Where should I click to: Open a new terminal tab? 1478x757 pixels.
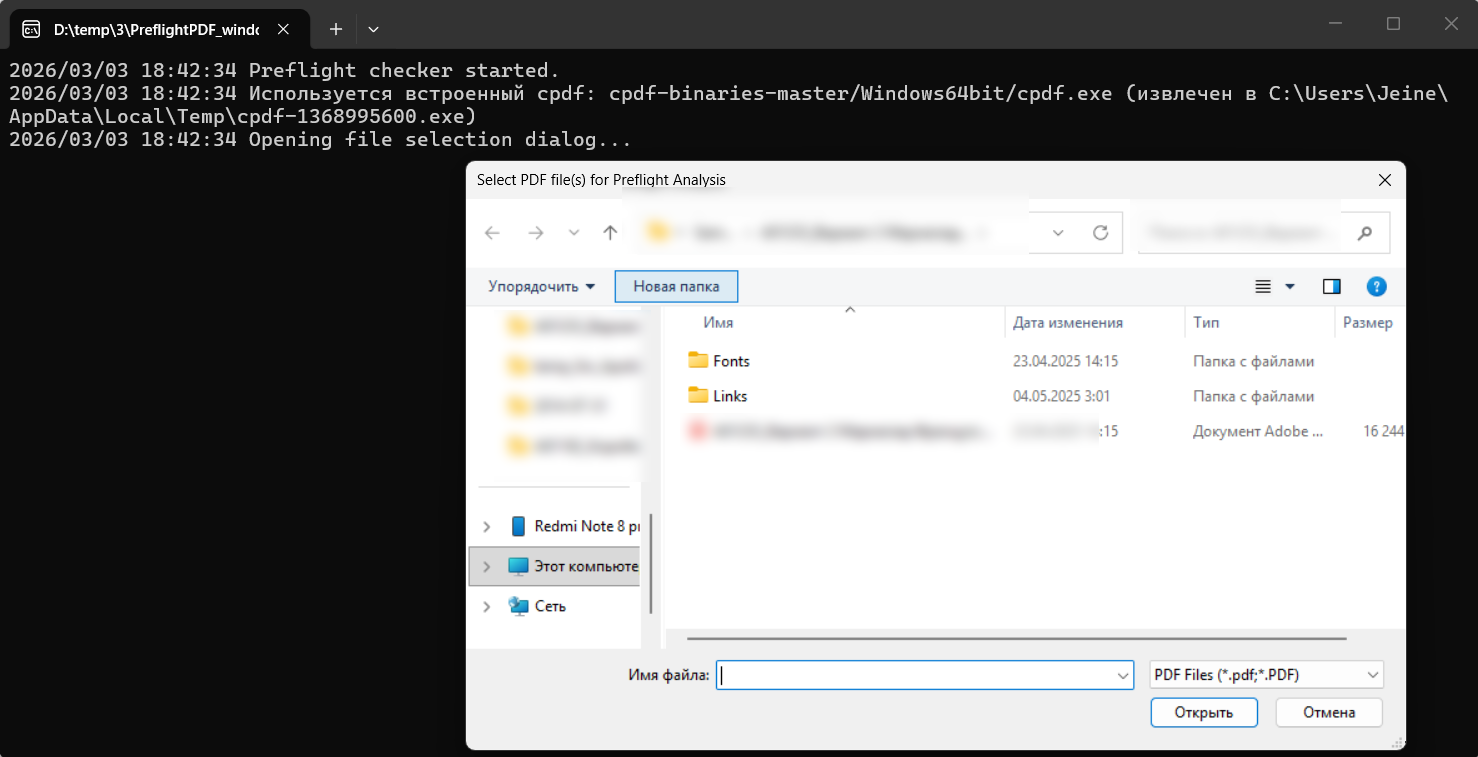336,29
